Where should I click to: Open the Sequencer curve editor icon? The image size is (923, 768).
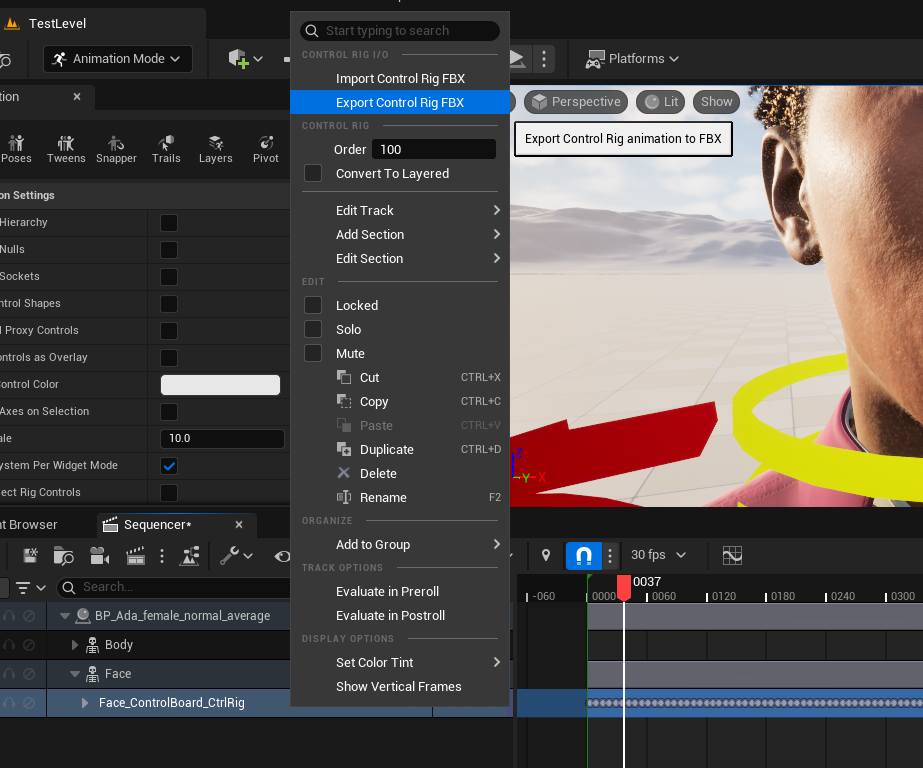pos(732,555)
